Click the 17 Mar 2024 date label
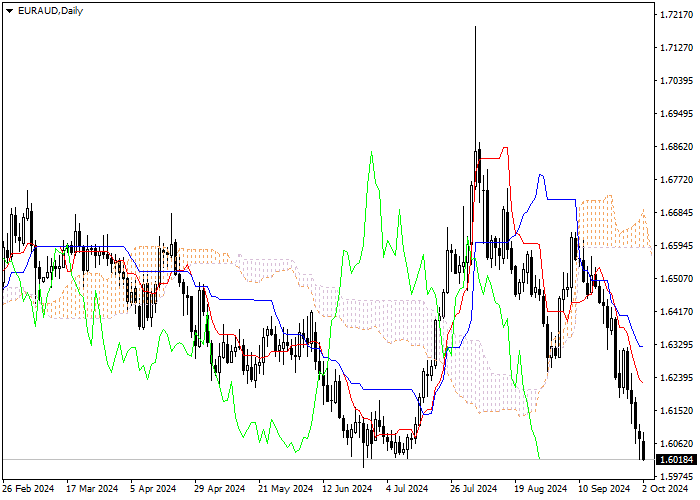Image resolution: width=700 pixels, height=500 pixels. (x=92, y=489)
